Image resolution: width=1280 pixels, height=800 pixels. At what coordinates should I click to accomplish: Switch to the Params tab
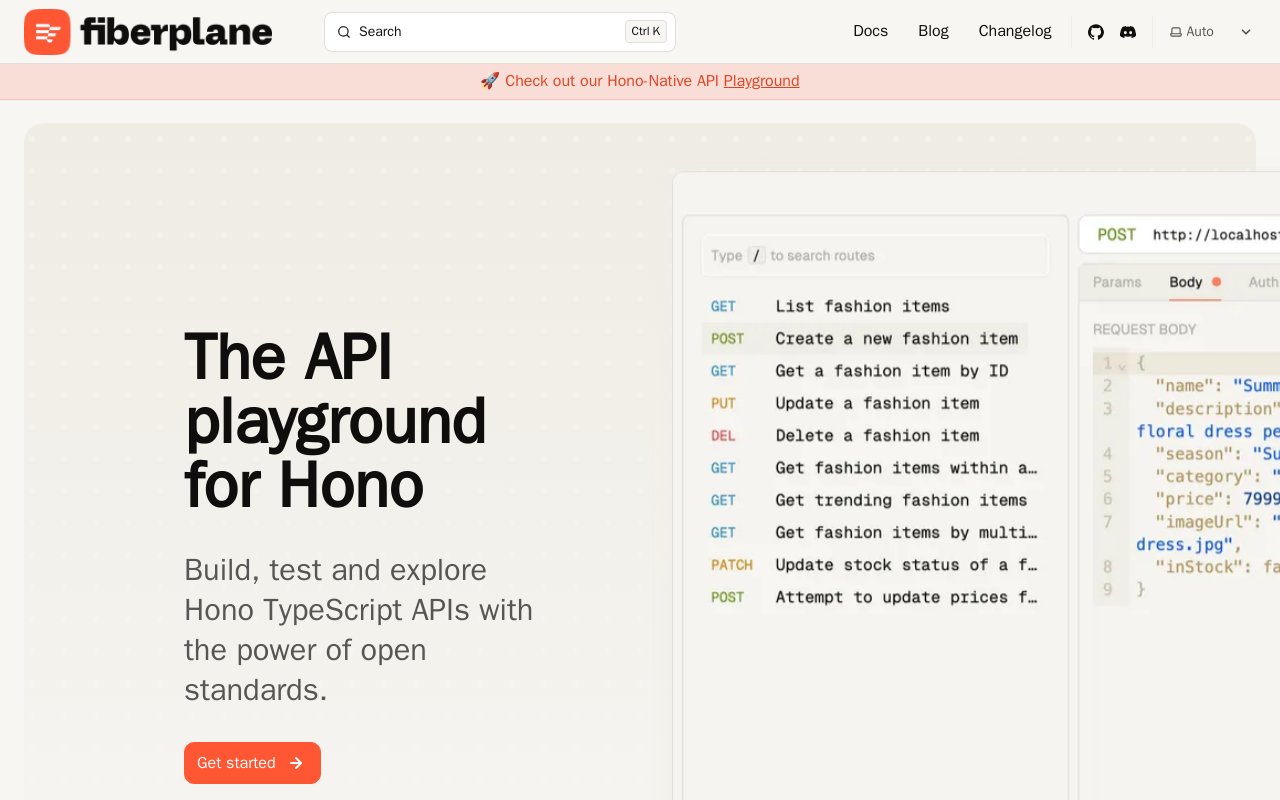pyautogui.click(x=1117, y=282)
